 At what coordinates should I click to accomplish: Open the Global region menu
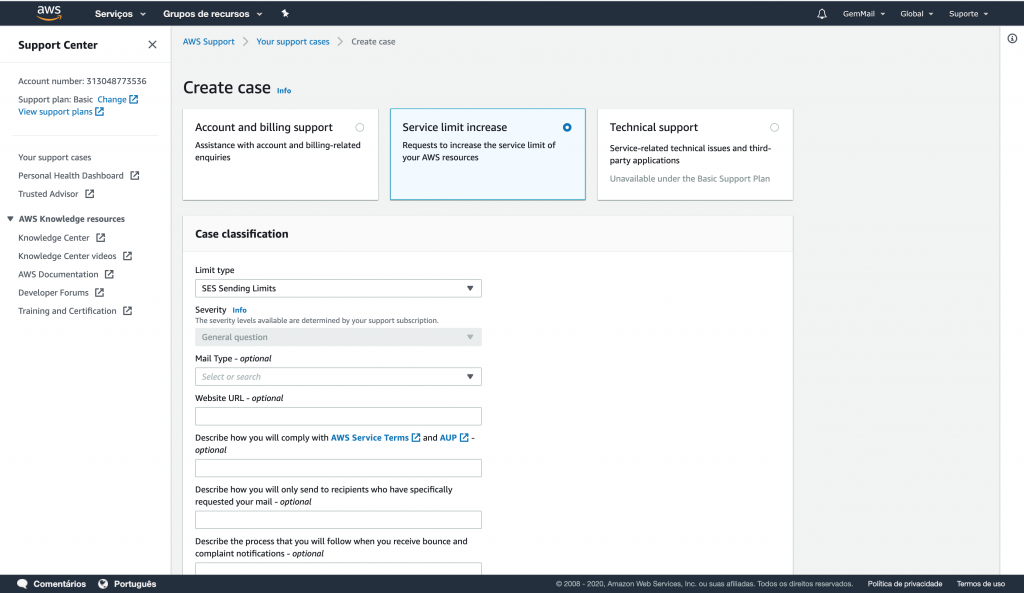tap(917, 14)
